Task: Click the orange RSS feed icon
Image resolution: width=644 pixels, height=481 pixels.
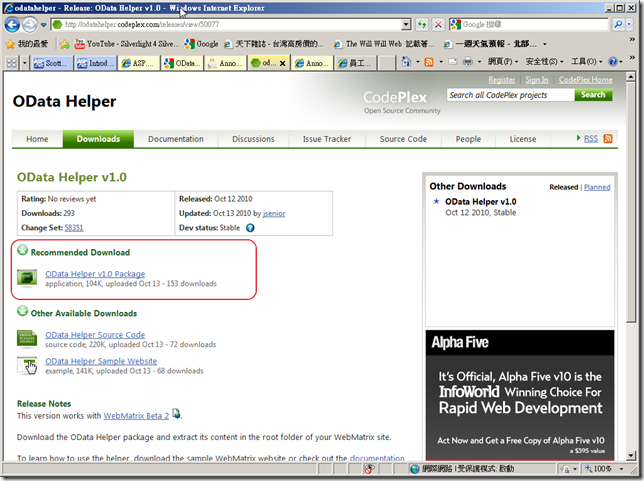Action: pyautogui.click(x=608, y=138)
